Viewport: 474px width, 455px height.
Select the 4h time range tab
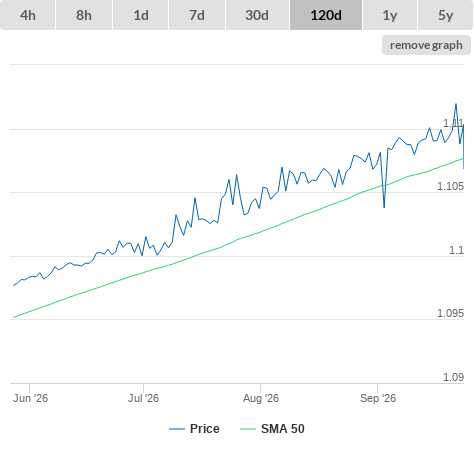click(x=28, y=15)
